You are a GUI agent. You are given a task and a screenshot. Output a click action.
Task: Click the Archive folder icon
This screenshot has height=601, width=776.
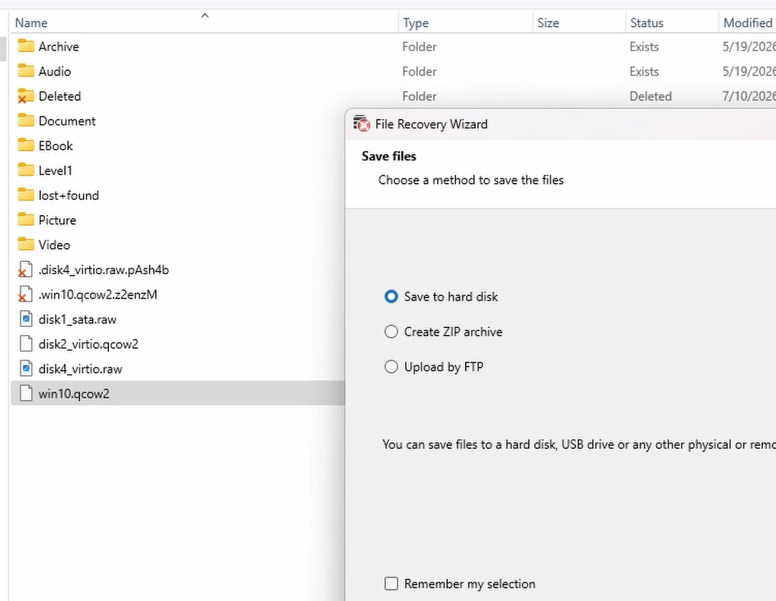click(x=26, y=46)
